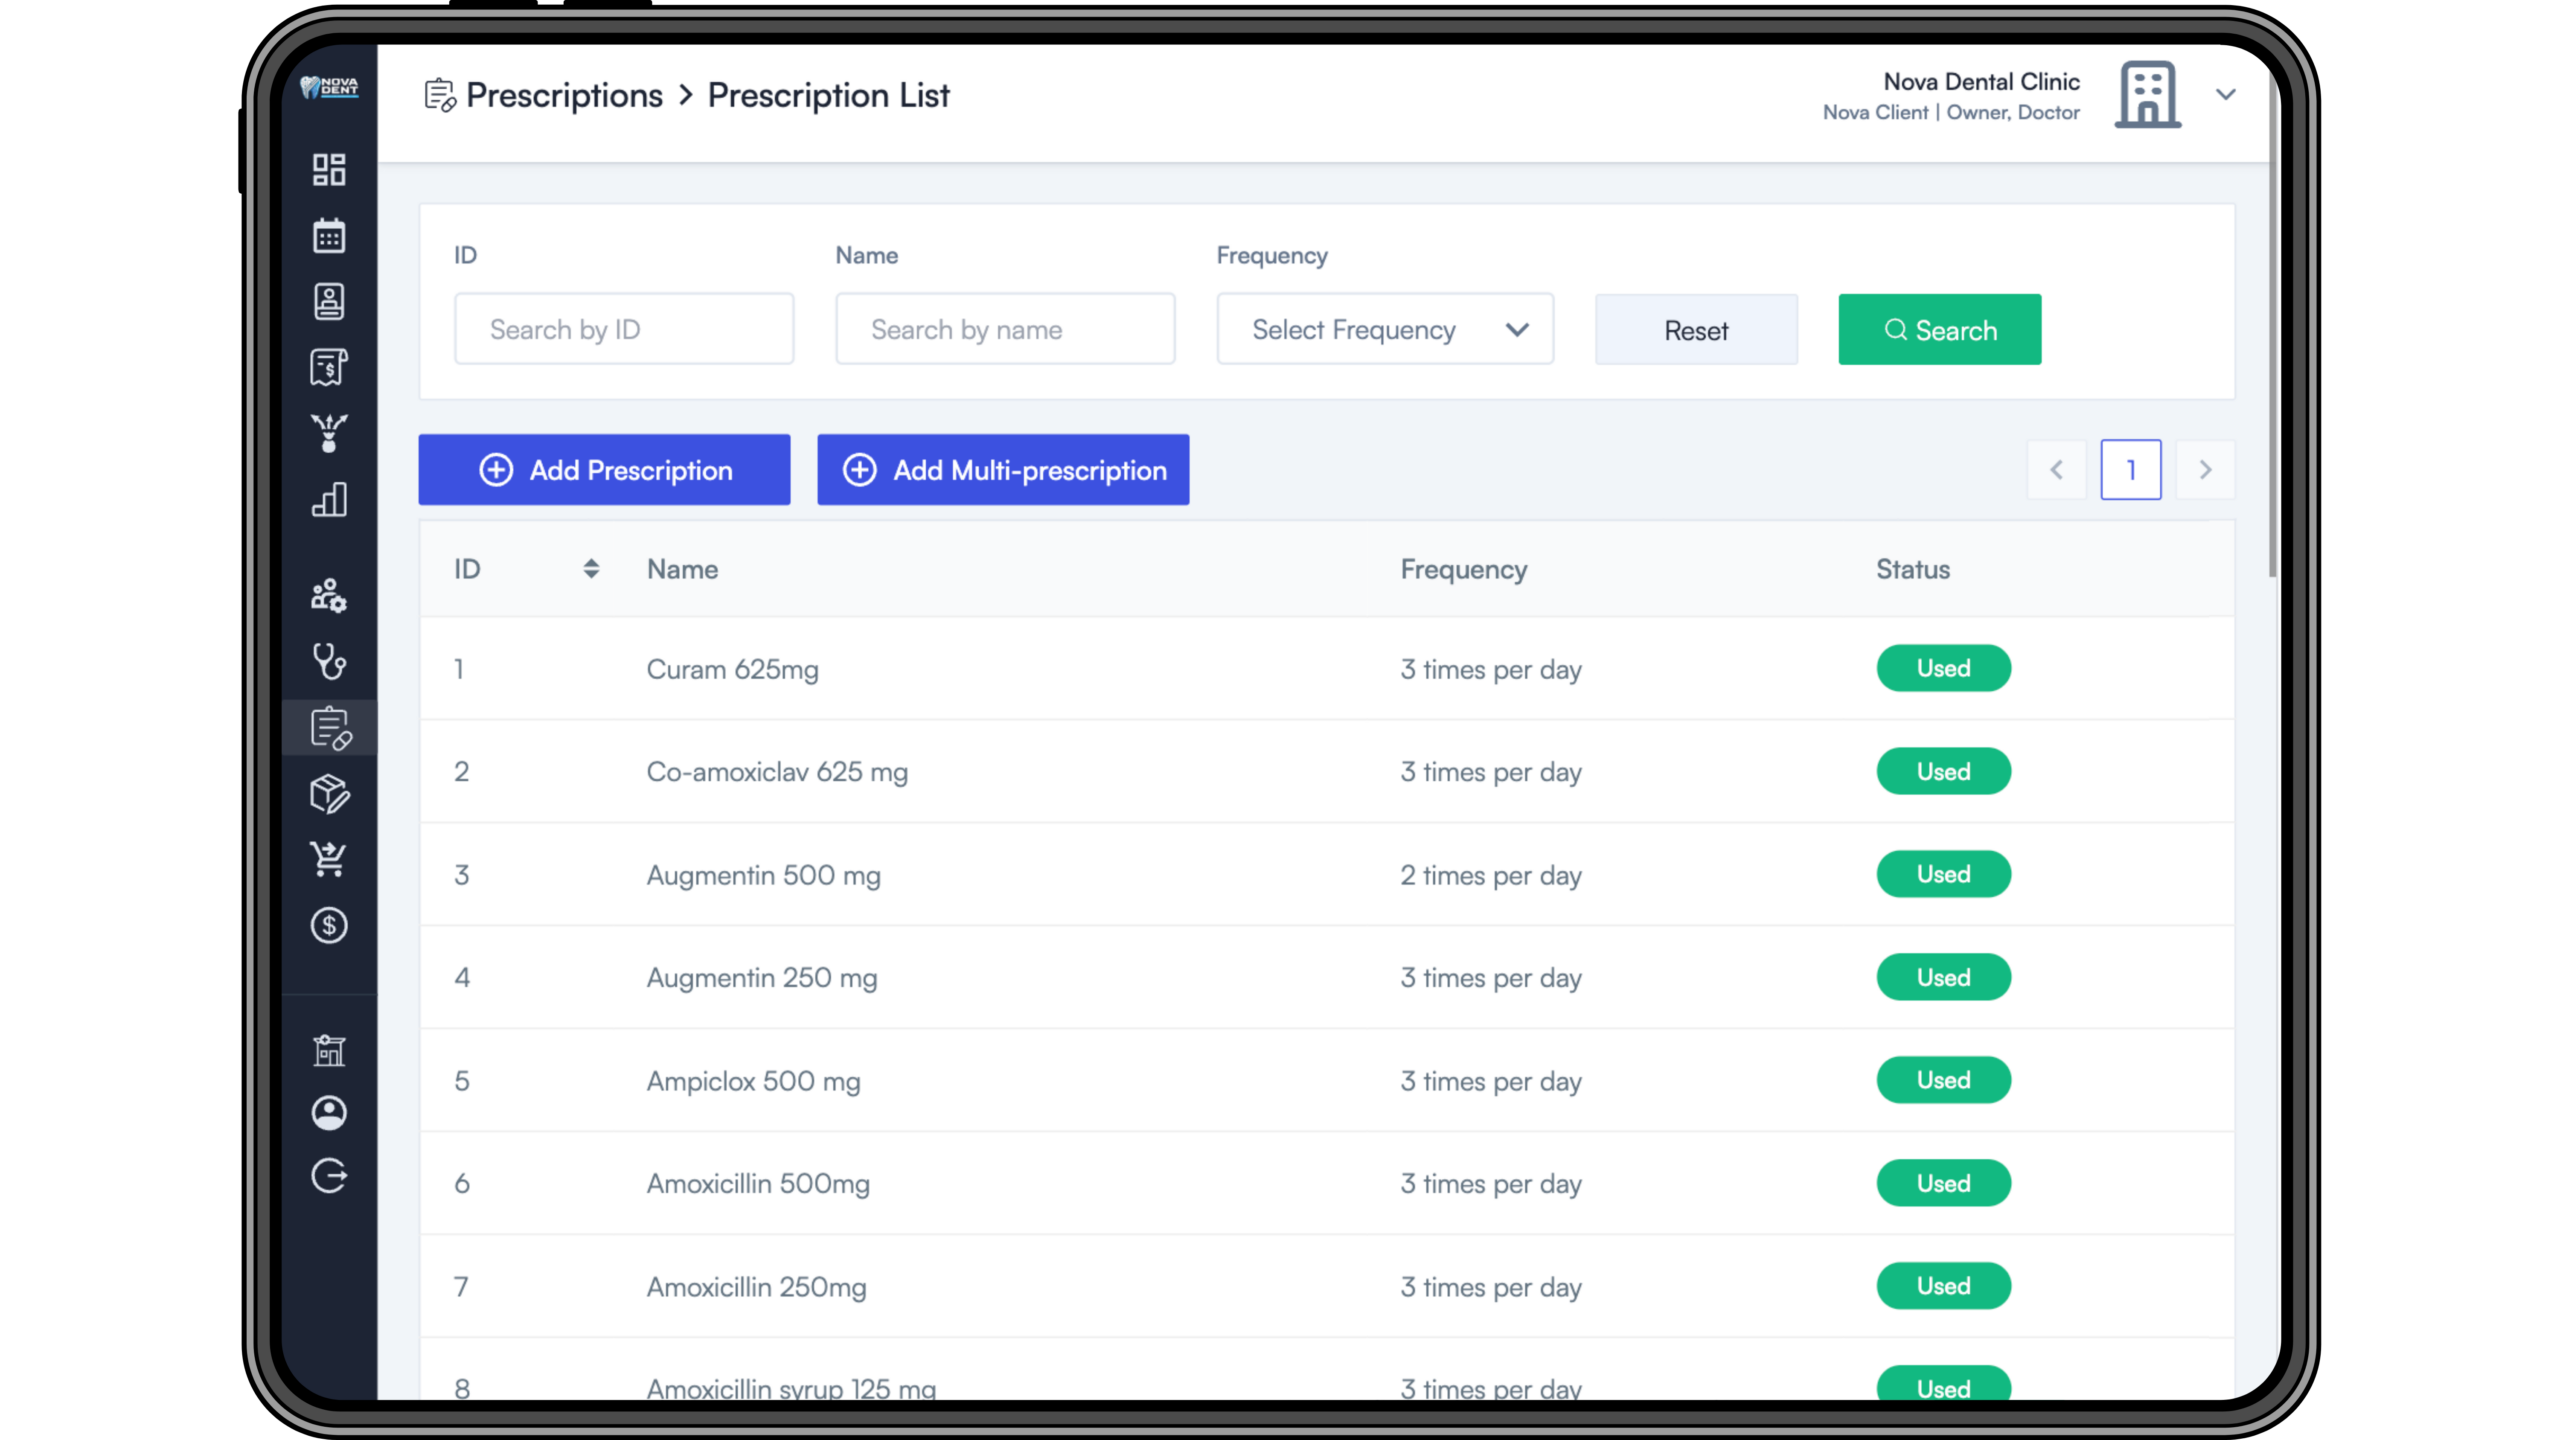Open the dollar coin finance icon
Image resolution: width=2560 pixels, height=1440 pixels.
point(329,926)
